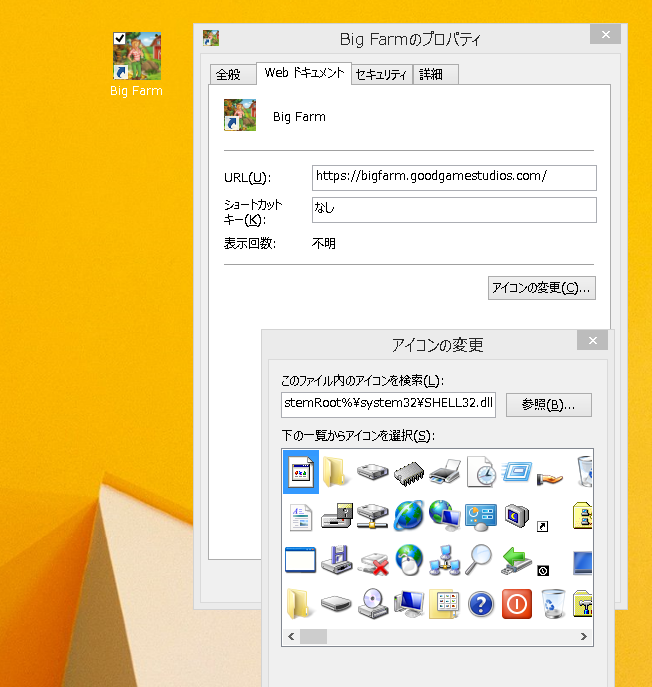Select the floppy disk drive icon
The image size is (652, 687).
[x=337, y=560]
